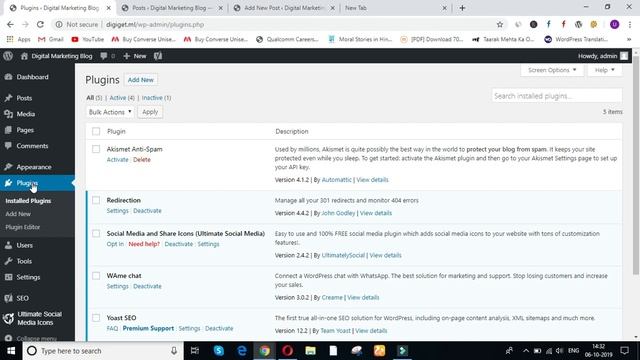Tick the select-all plugins checkbox in header
This screenshot has height=360, width=640.
(x=96, y=131)
